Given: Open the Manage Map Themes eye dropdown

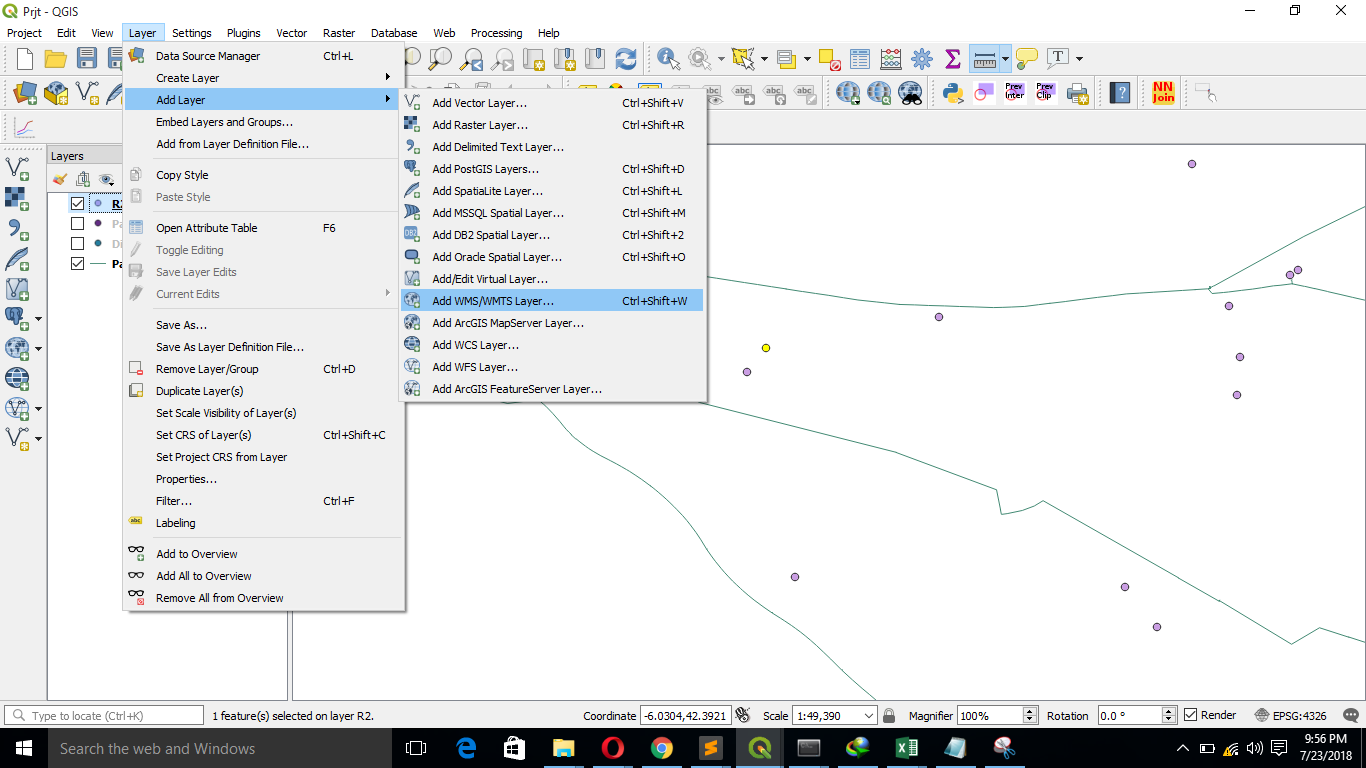Looking at the screenshot, I should click(x=106, y=180).
